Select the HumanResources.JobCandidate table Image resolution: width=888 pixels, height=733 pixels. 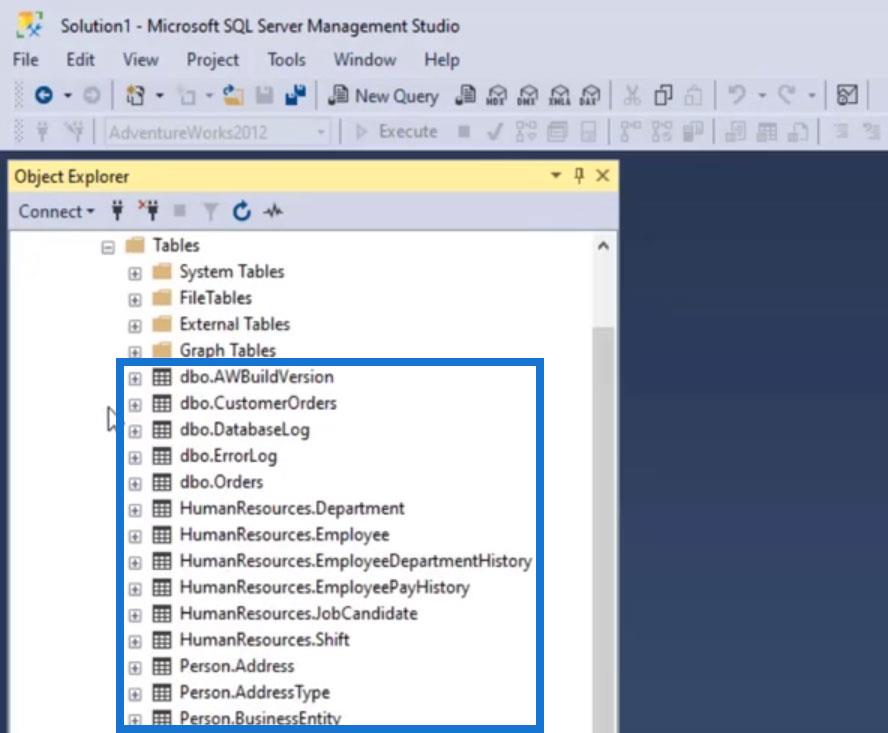click(298, 613)
